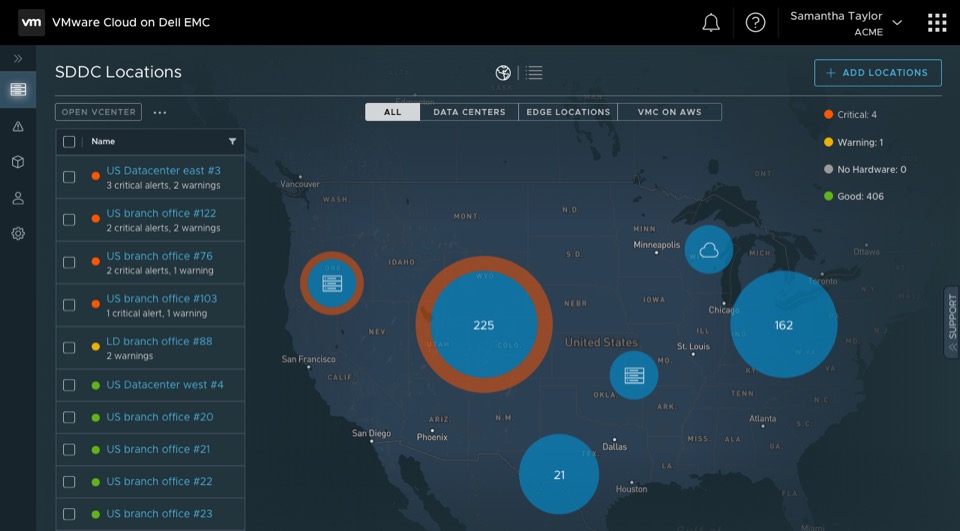This screenshot has width=960, height=531.
Task: Select the Data Centers tab
Action: (469, 112)
